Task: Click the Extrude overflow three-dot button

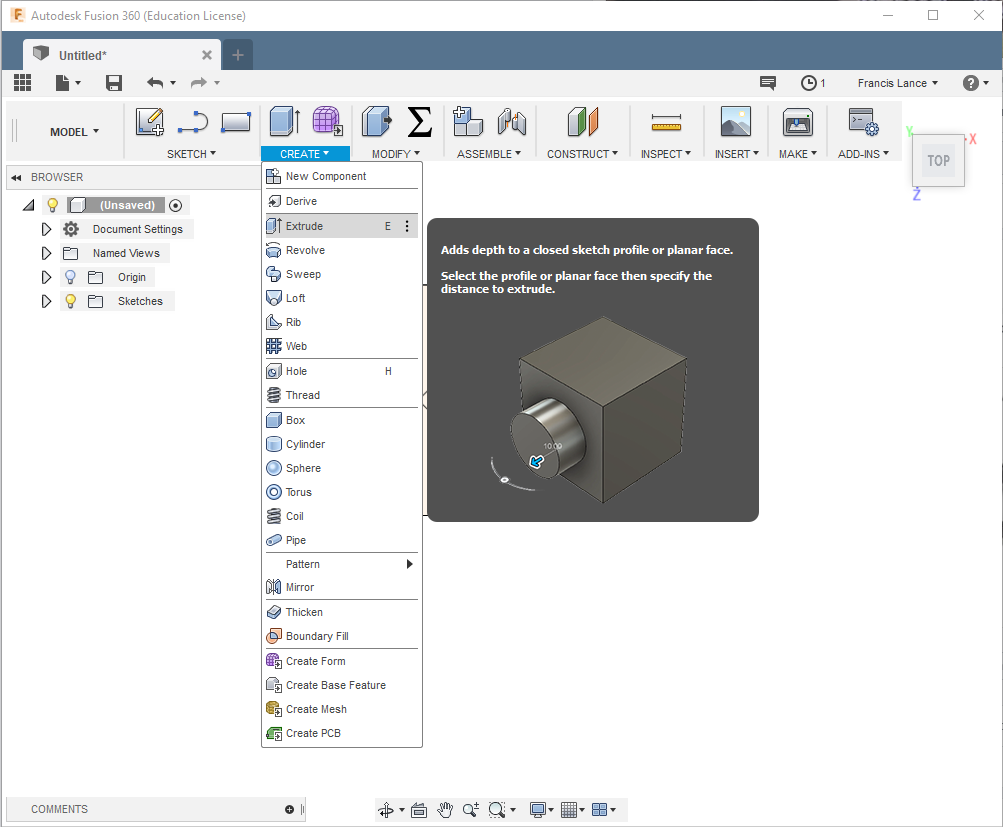Action: (x=407, y=226)
